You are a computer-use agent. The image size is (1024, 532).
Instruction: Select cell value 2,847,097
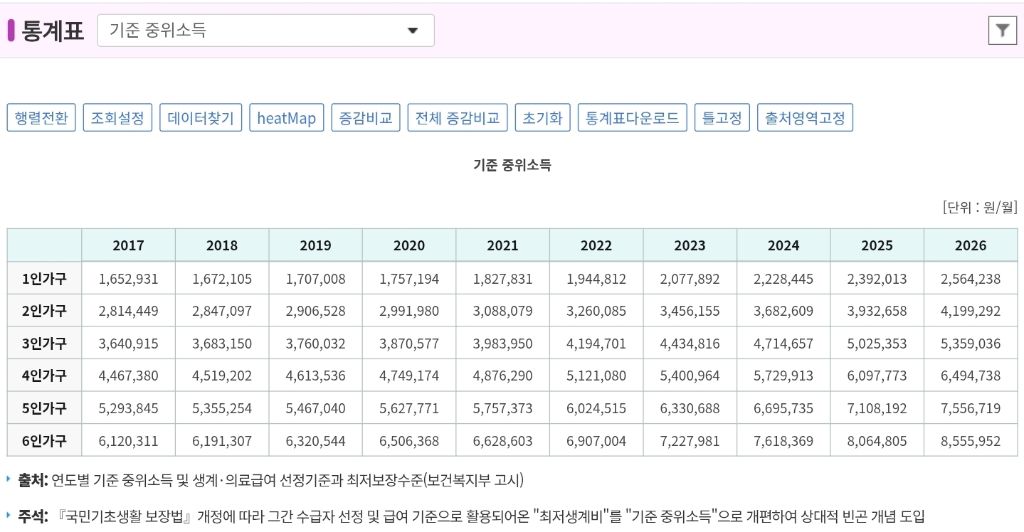click(222, 311)
